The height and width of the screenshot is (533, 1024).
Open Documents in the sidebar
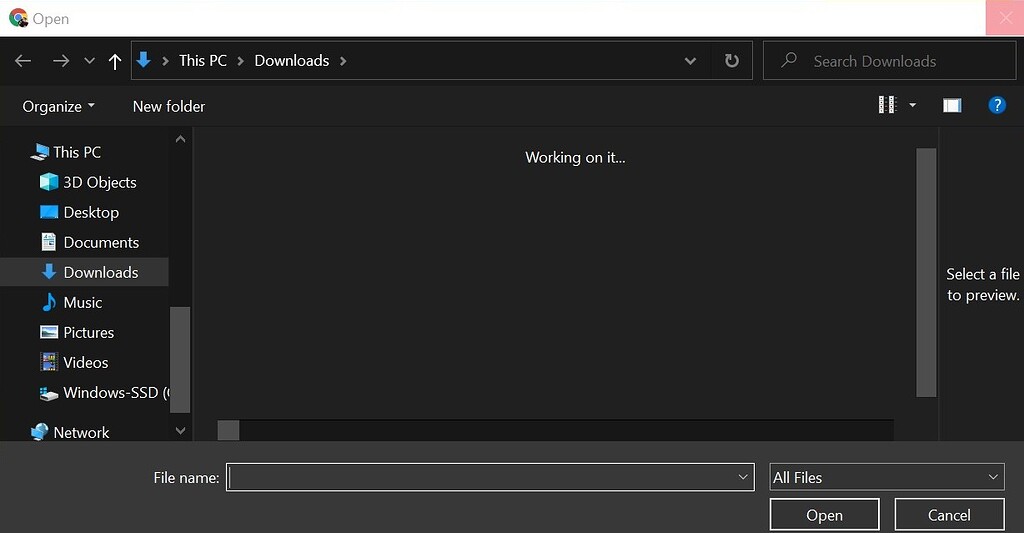point(101,242)
